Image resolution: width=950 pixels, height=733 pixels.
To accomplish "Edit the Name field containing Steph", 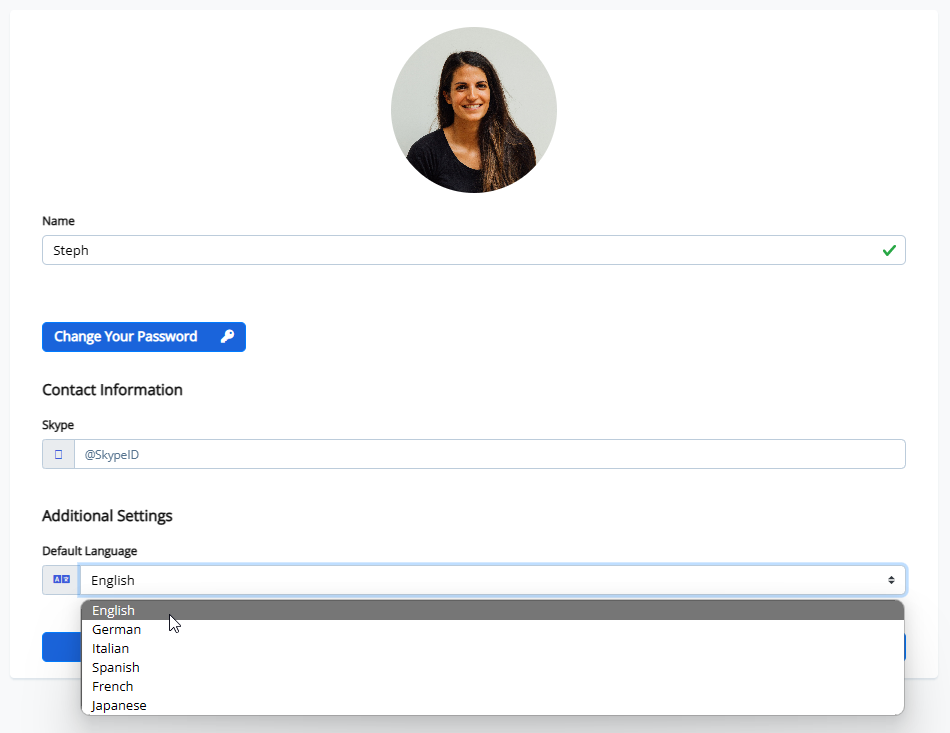I will pos(474,250).
